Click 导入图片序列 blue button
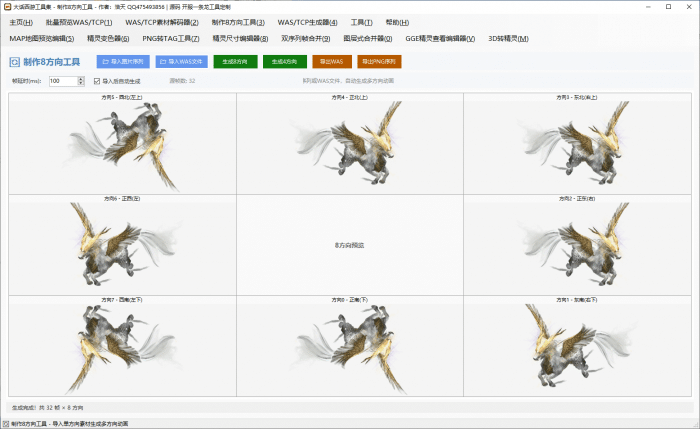 123,62
